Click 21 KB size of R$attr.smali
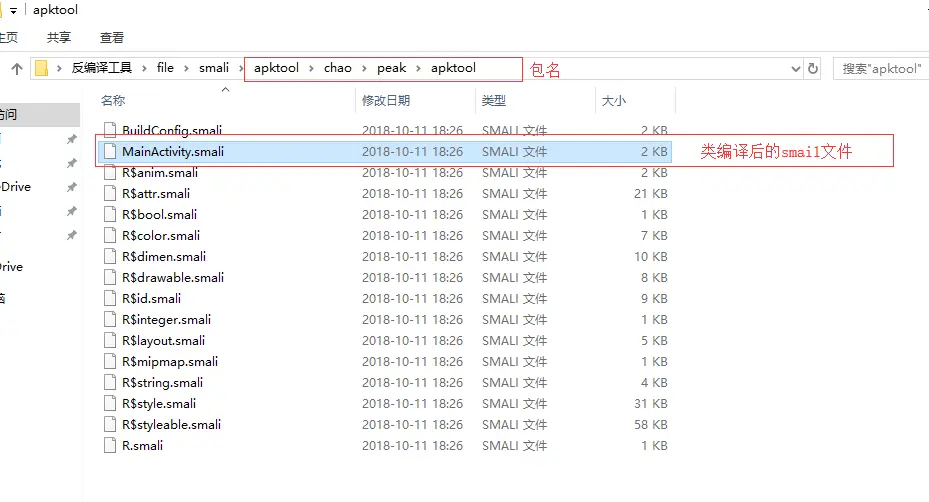This screenshot has width=929, height=502. [x=651, y=194]
